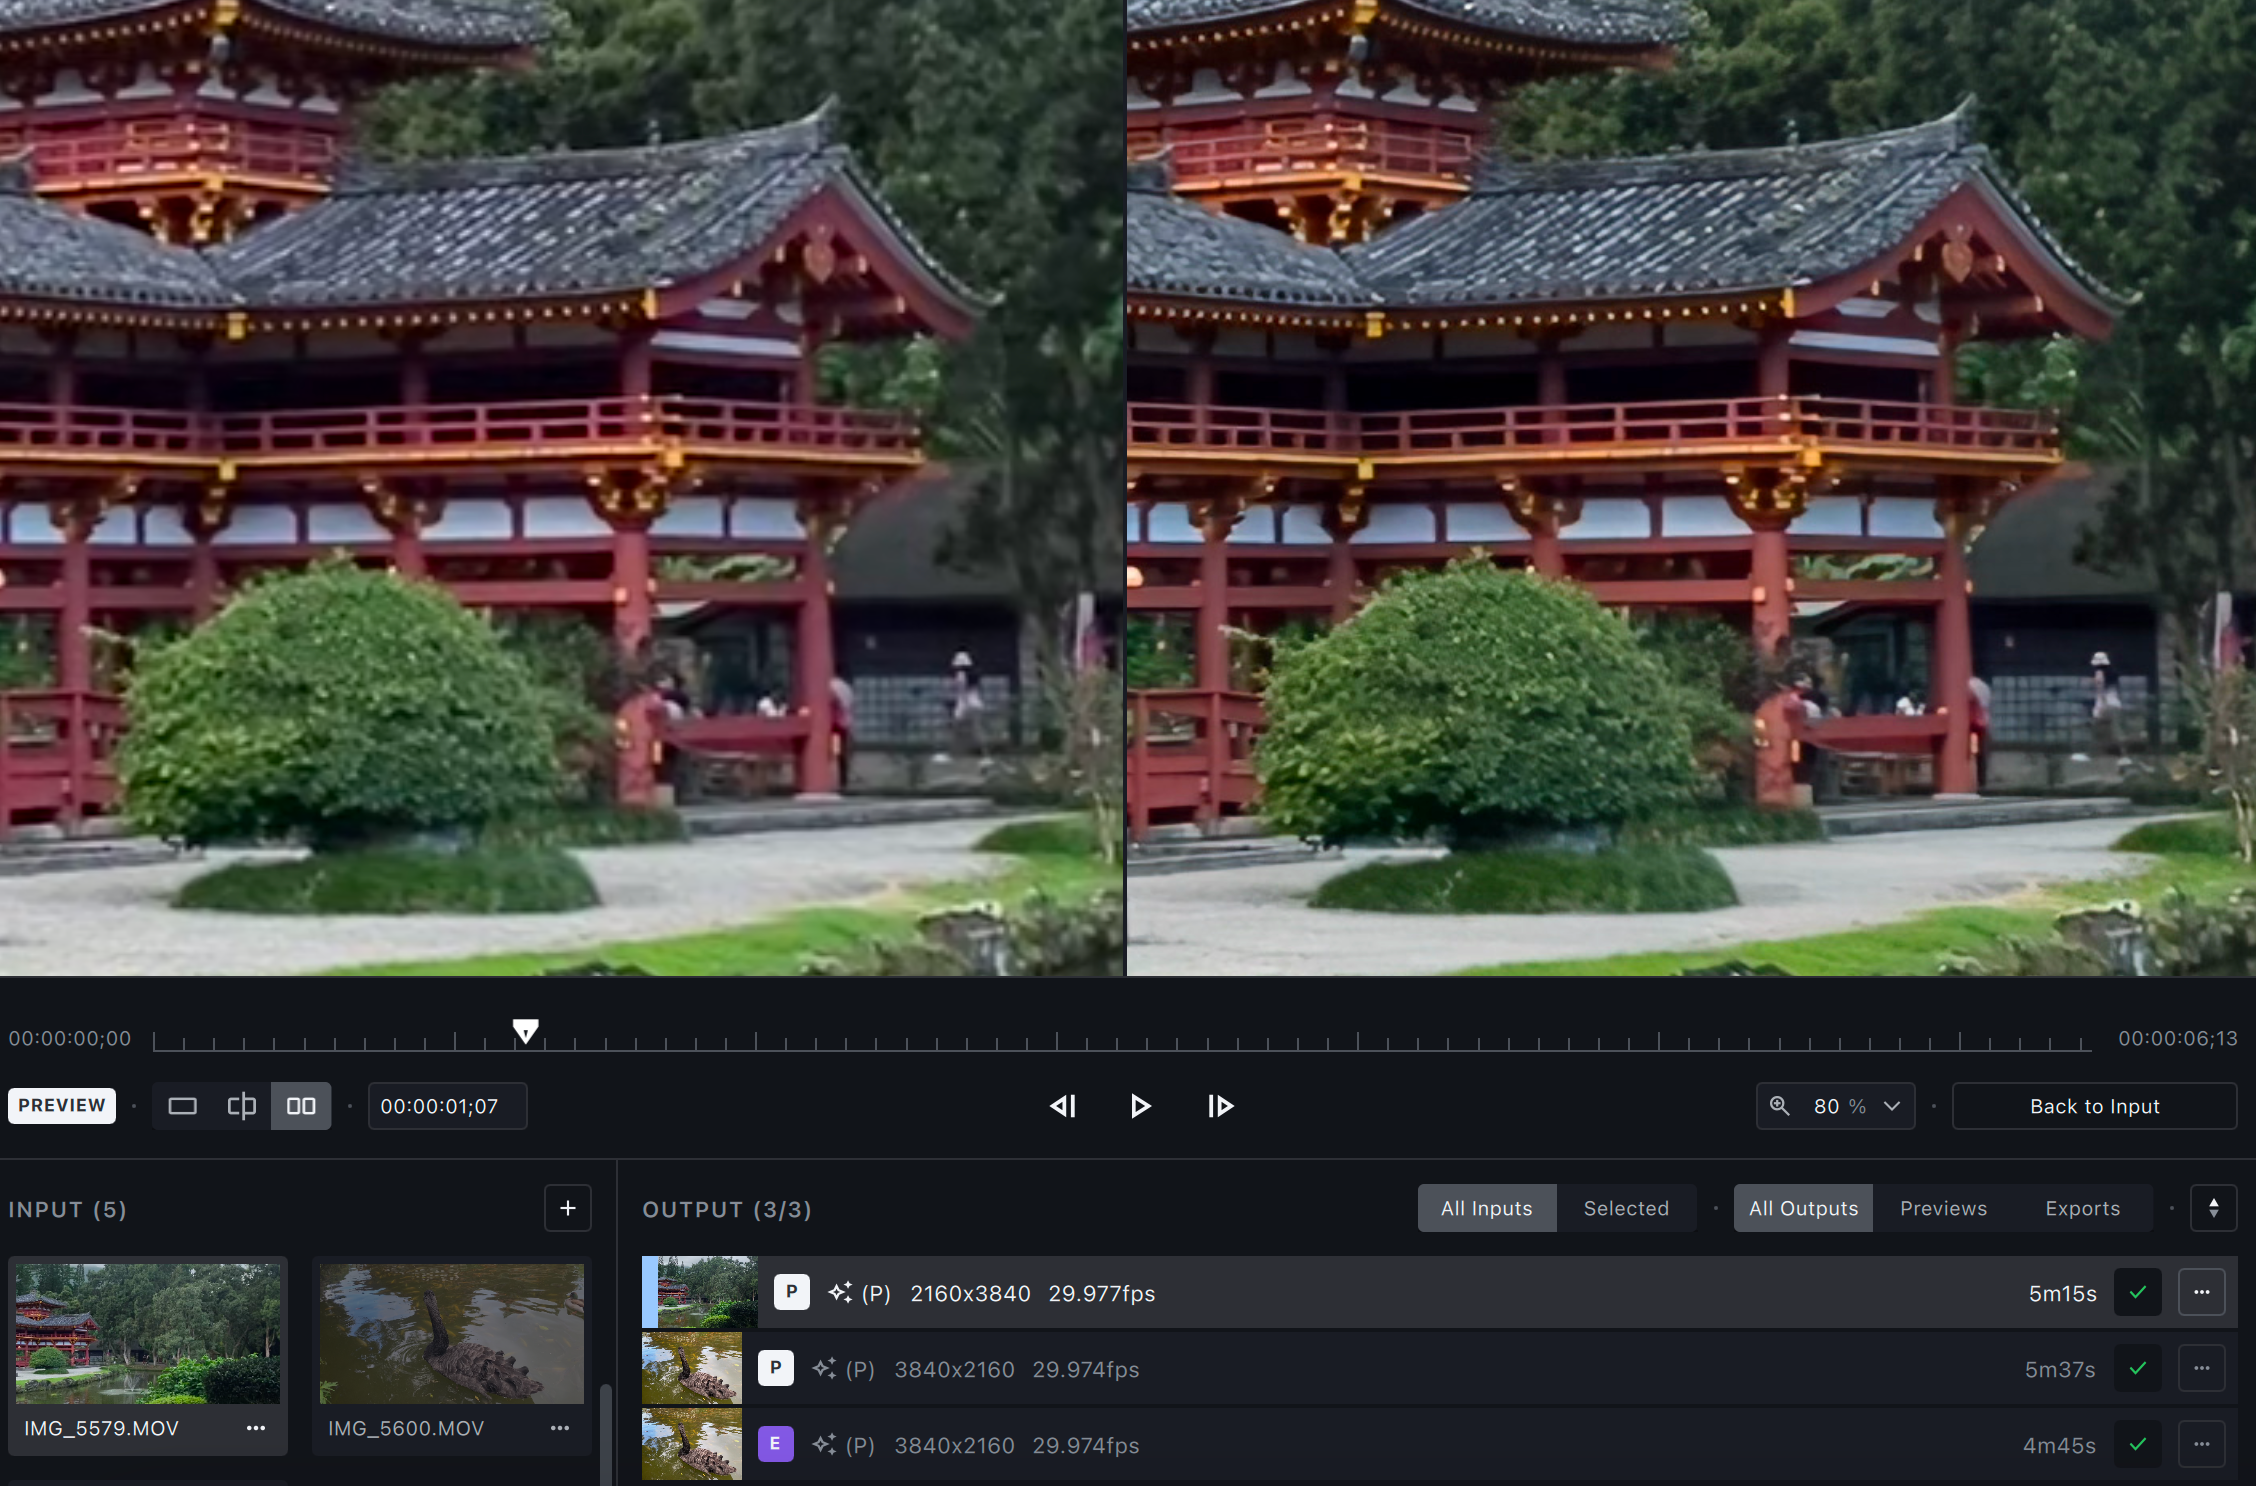Open options menu for IMG_5579.MOV
The image size is (2256, 1486).
(x=256, y=1428)
